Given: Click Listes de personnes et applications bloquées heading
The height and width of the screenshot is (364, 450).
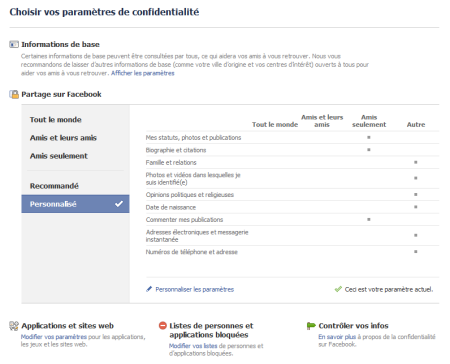Looking at the screenshot, I should (x=211, y=330).
